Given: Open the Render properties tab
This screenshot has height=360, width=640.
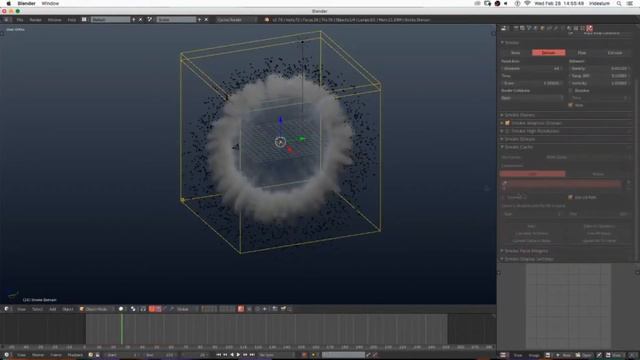Looking at the screenshot, I should click(x=516, y=28).
